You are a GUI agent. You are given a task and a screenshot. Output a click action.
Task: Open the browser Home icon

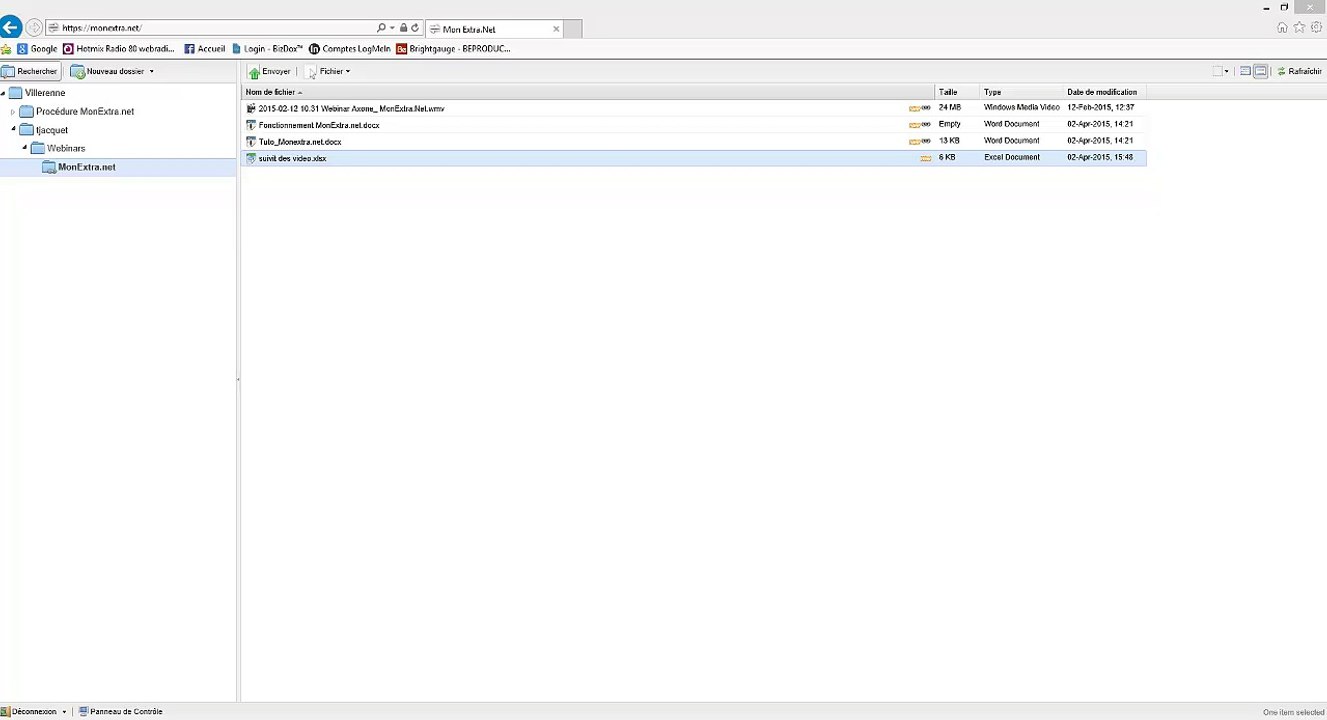1283,28
